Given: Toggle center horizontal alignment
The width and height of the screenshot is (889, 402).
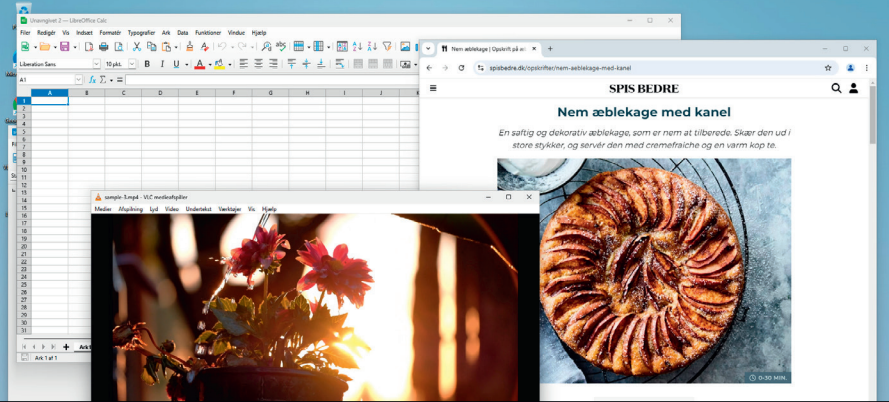Looking at the screenshot, I should coord(258,64).
